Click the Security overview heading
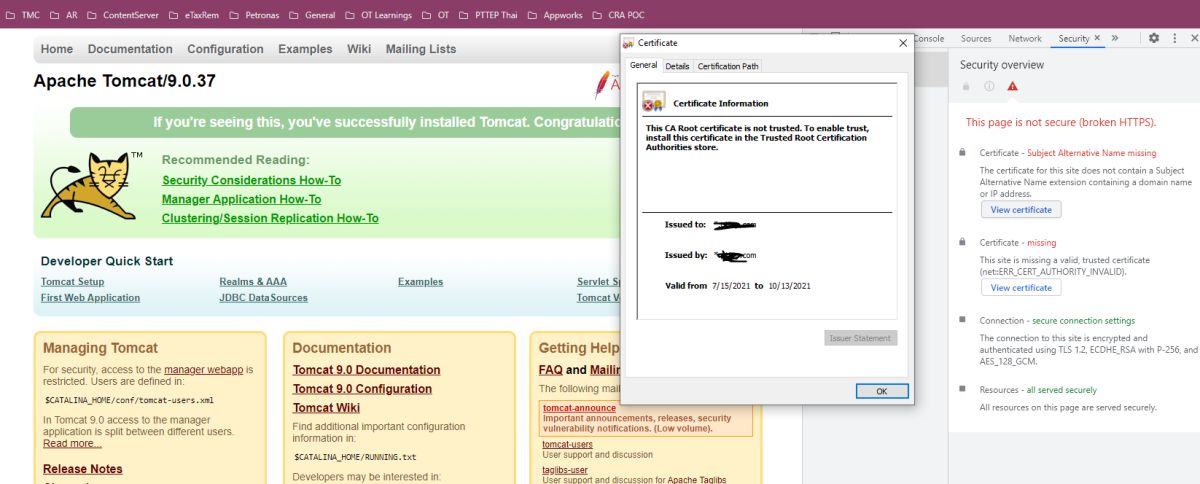Screen dimensions: 1200x484 pyautogui.click(x=1002, y=64)
